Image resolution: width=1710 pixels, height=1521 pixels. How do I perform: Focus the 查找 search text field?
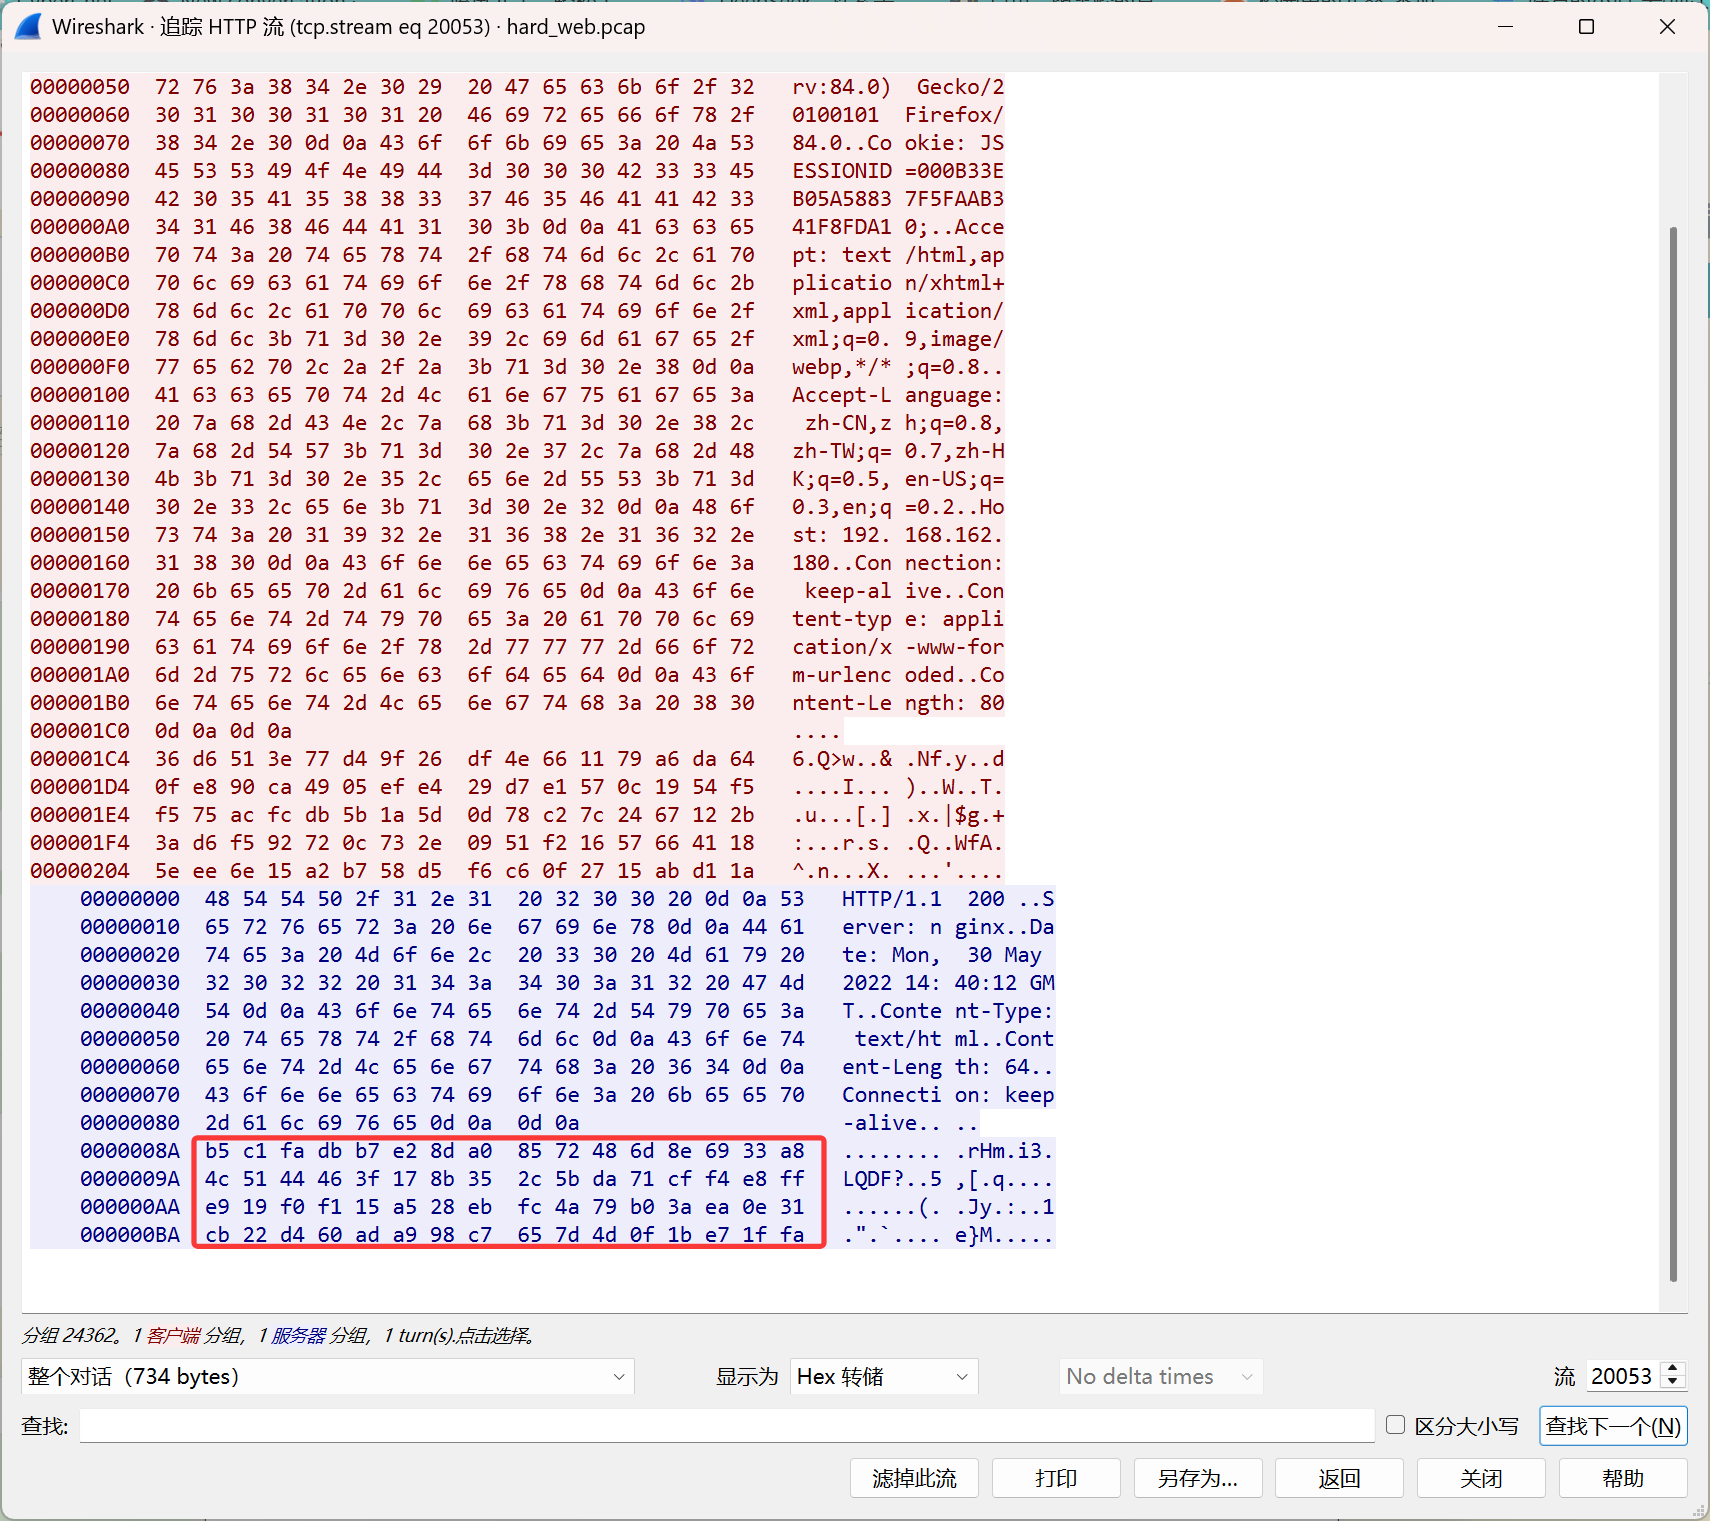[727, 1426]
